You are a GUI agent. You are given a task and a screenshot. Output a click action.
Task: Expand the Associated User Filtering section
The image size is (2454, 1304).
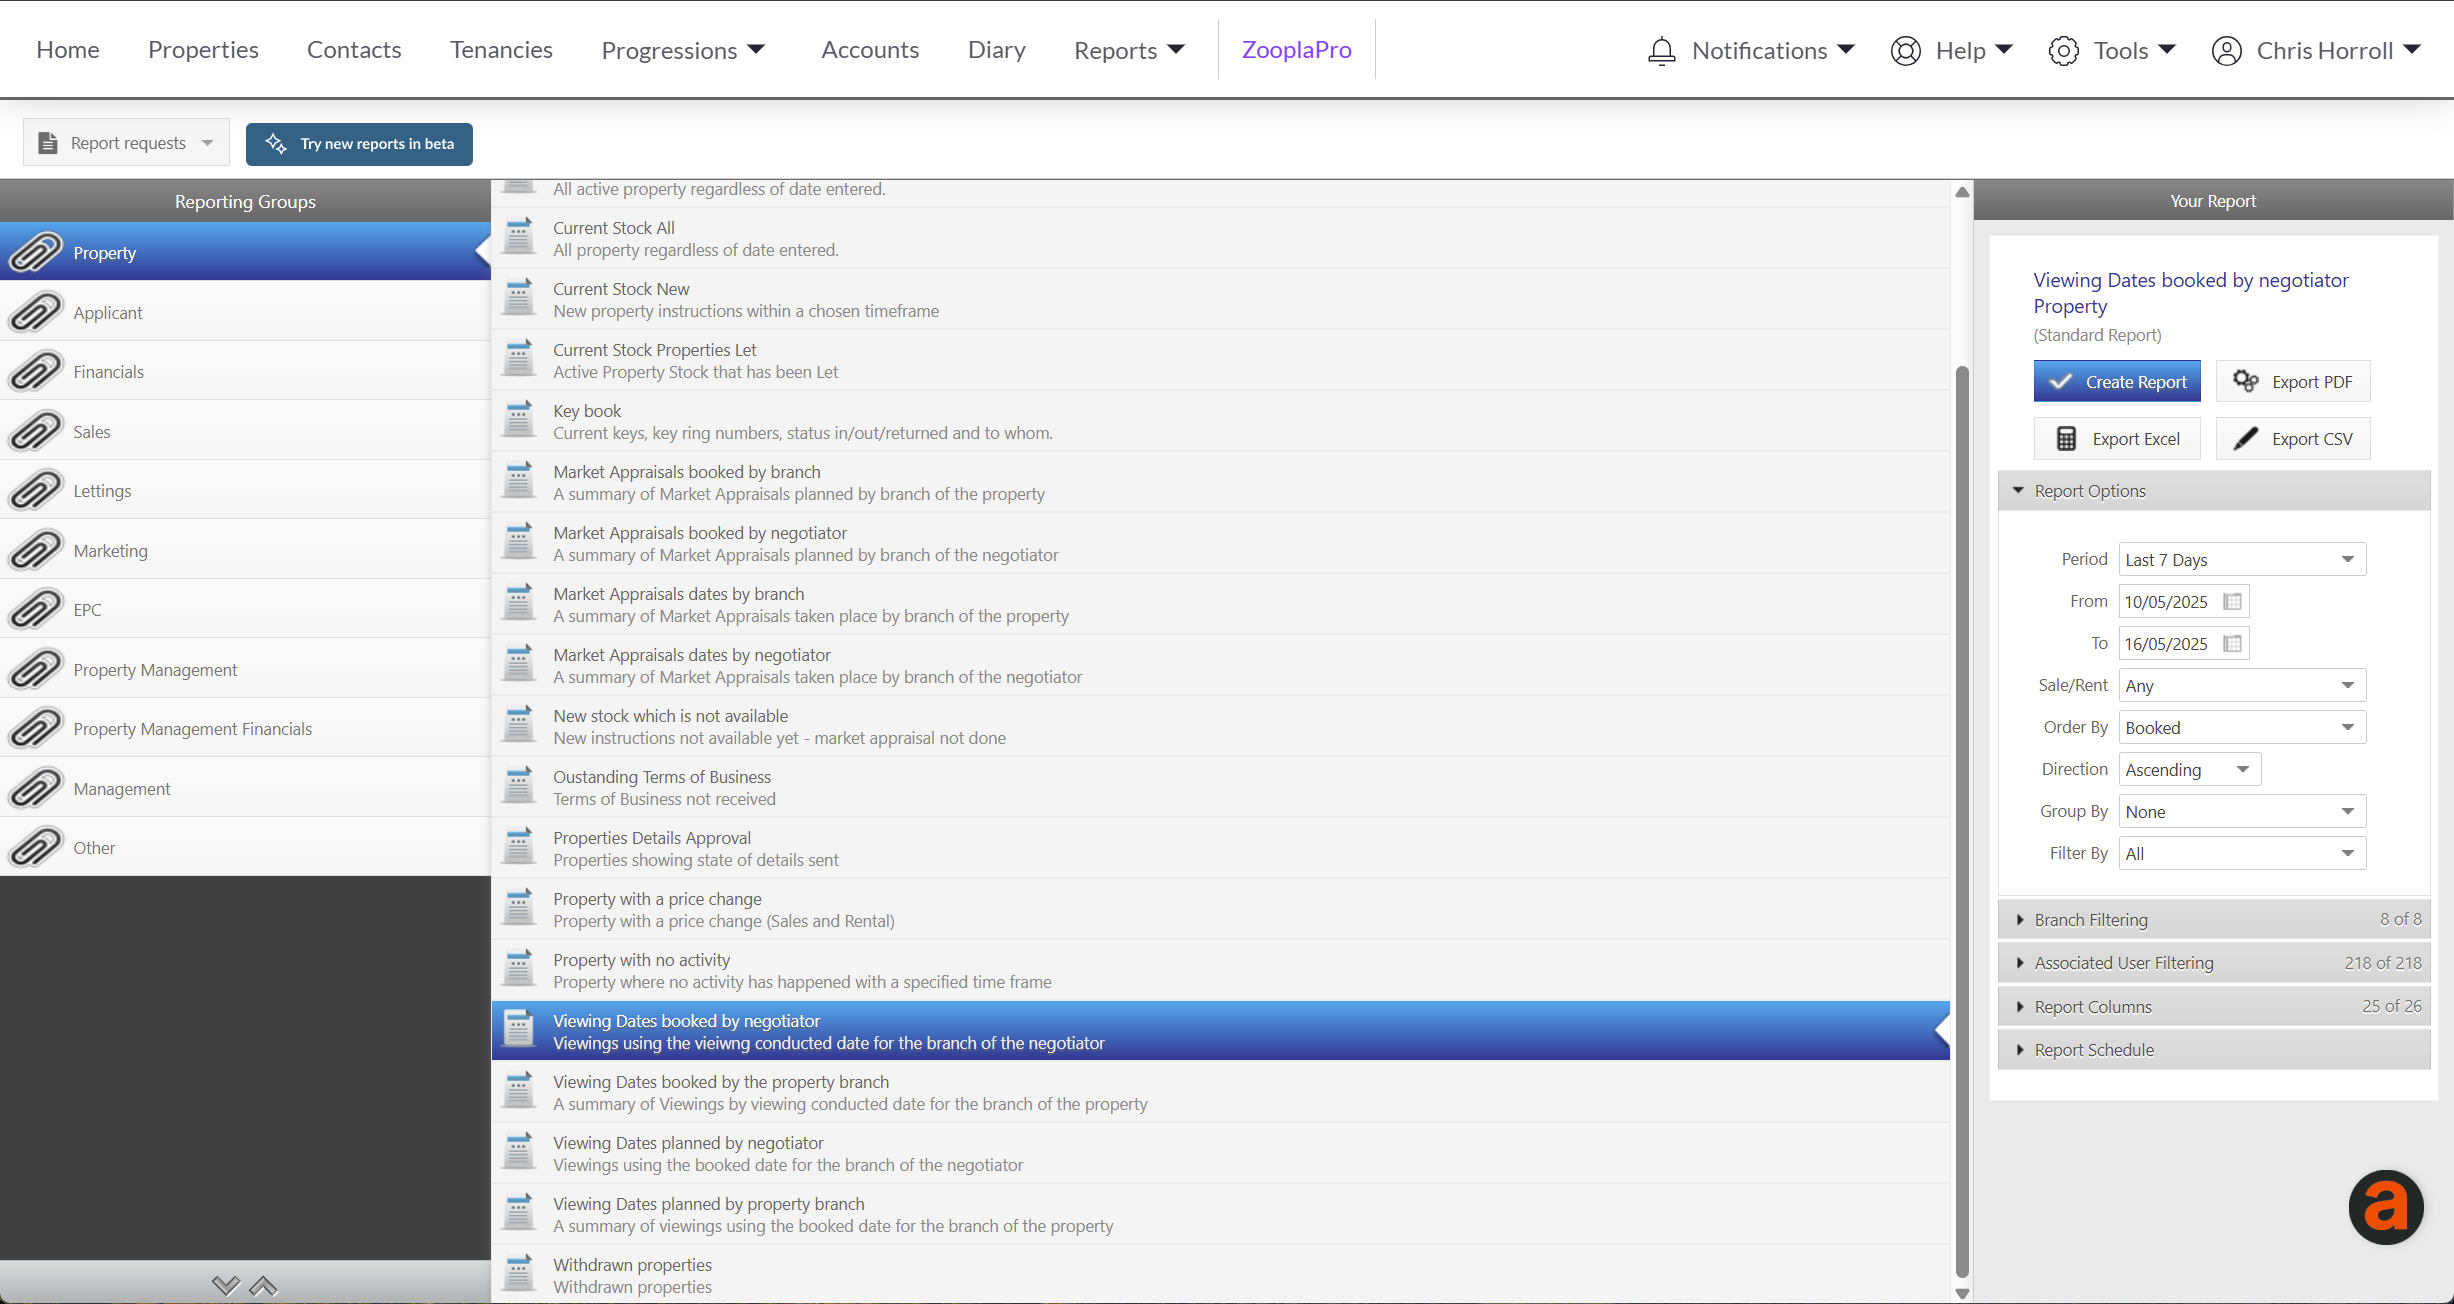pyautogui.click(x=2213, y=962)
